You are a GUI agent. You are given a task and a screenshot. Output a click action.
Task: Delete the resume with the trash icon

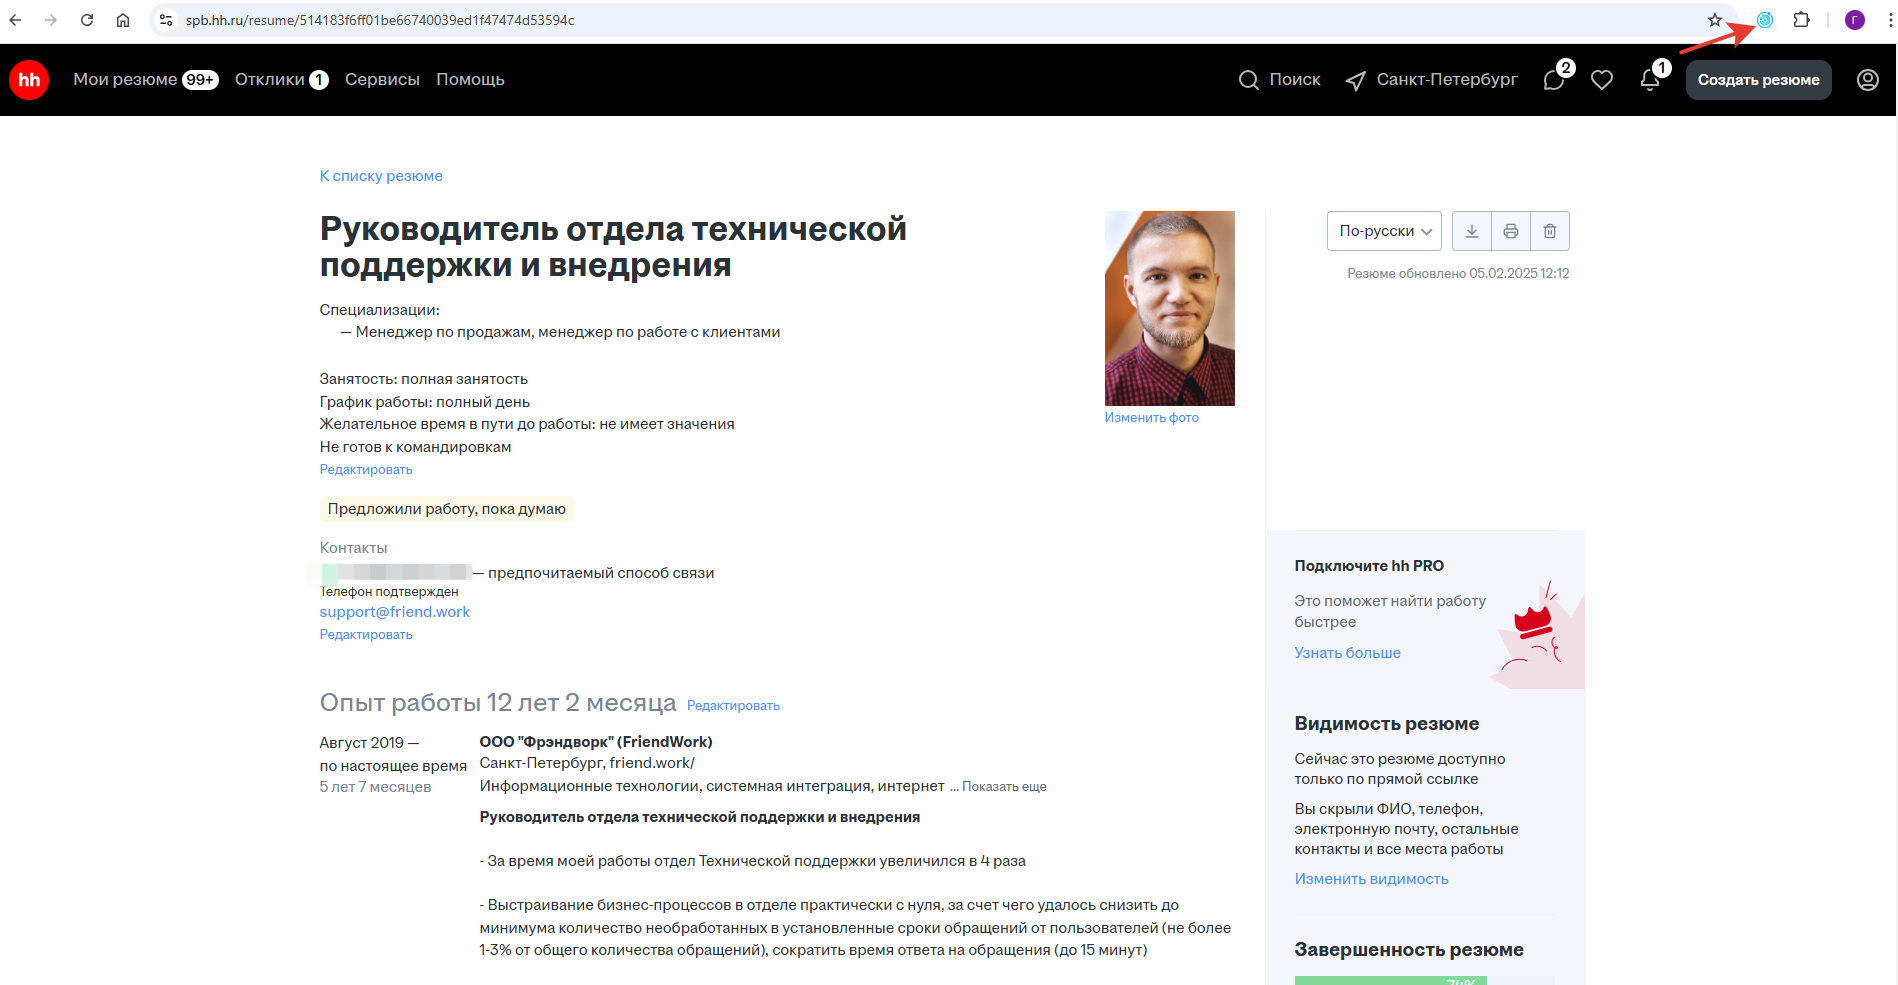[x=1549, y=231]
